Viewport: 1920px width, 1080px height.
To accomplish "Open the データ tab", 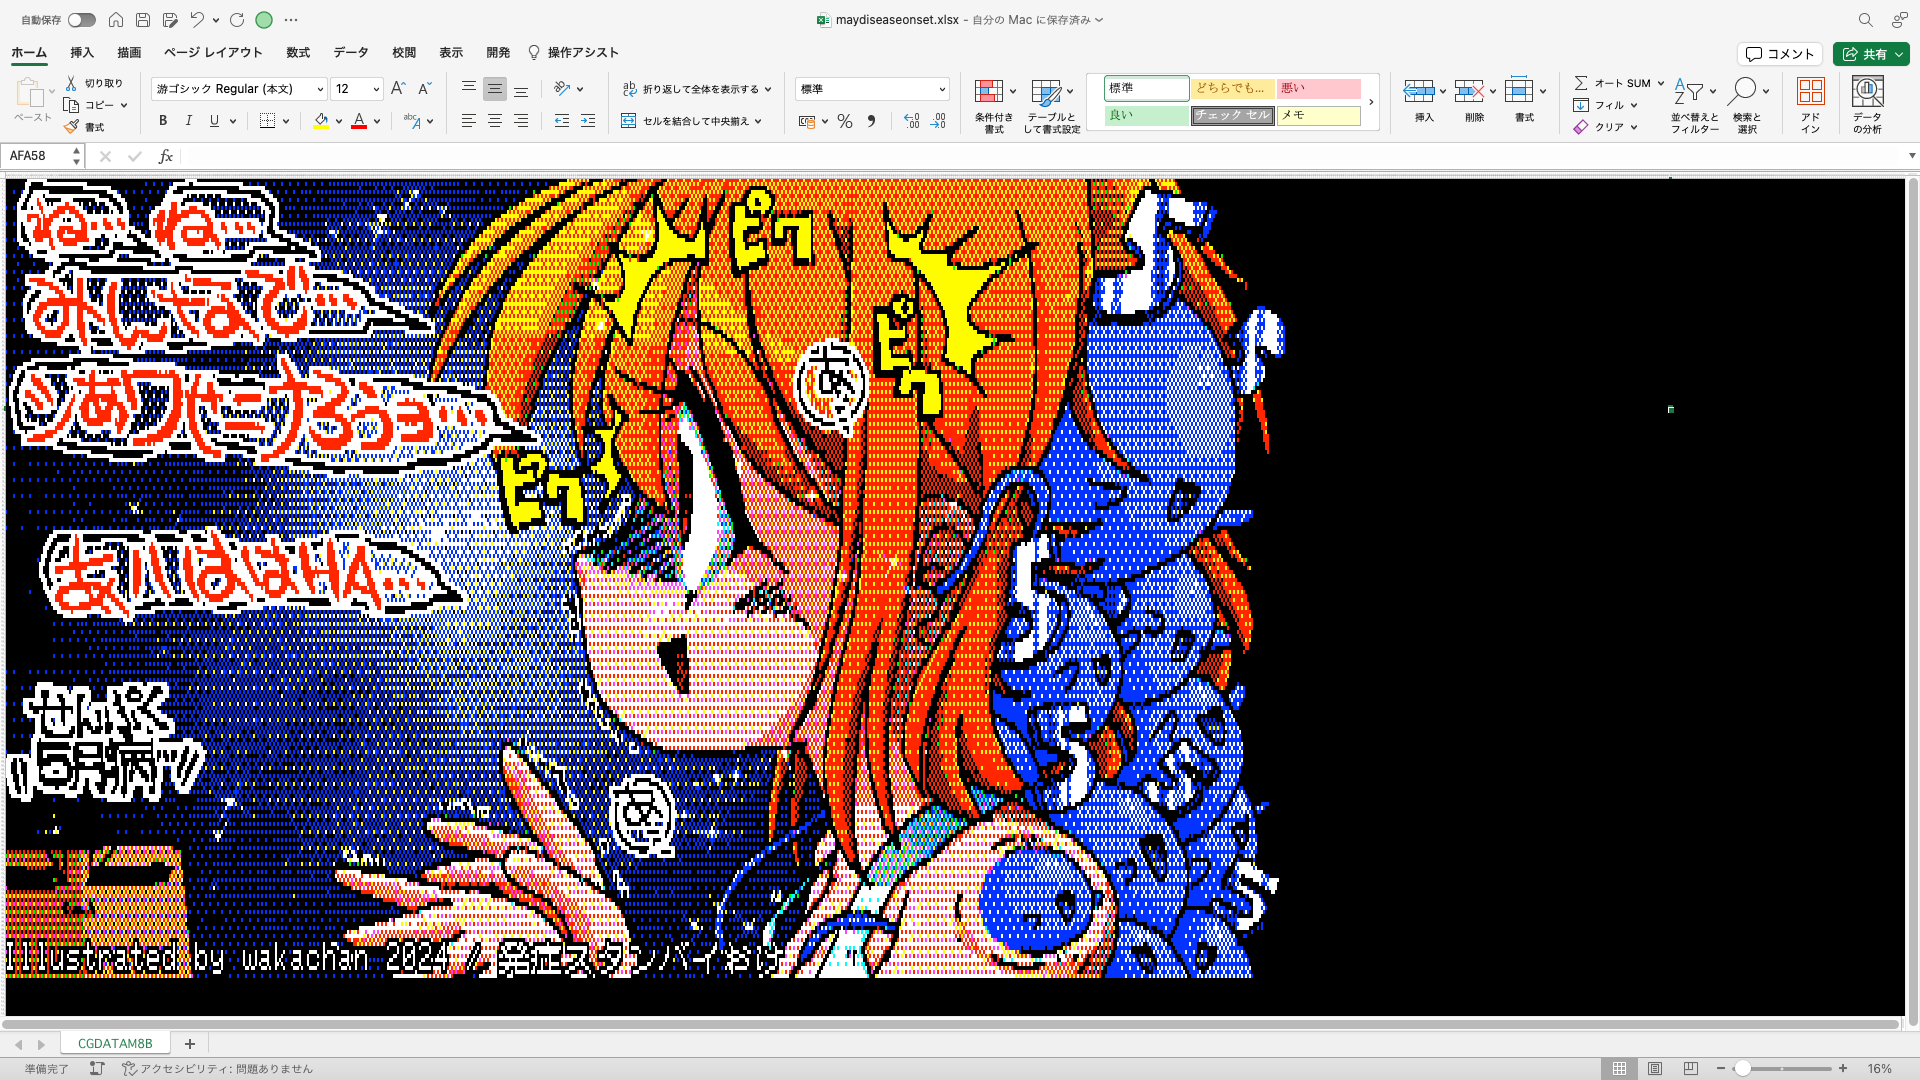I will pos(351,53).
